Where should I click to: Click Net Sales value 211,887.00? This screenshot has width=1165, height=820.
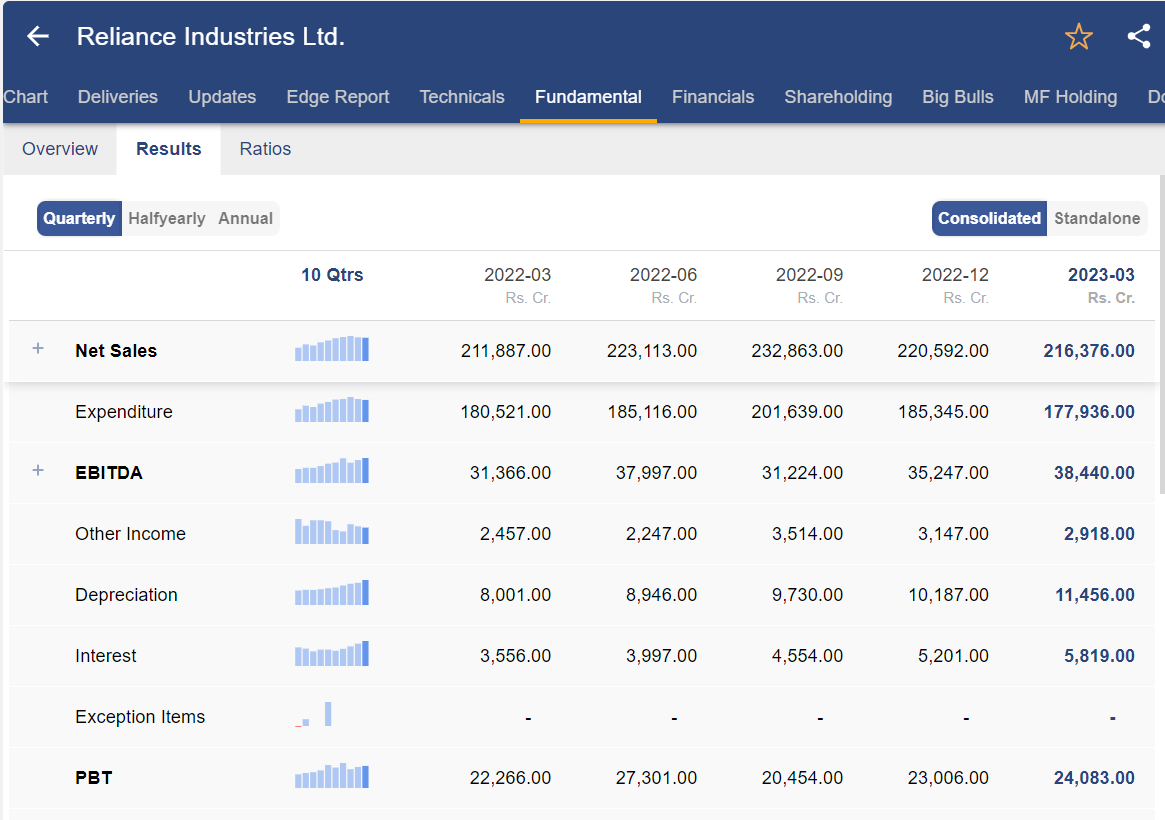(505, 351)
